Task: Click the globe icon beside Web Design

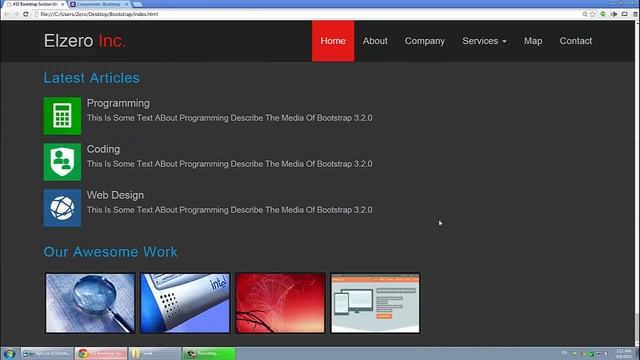Action: pyautogui.click(x=62, y=208)
